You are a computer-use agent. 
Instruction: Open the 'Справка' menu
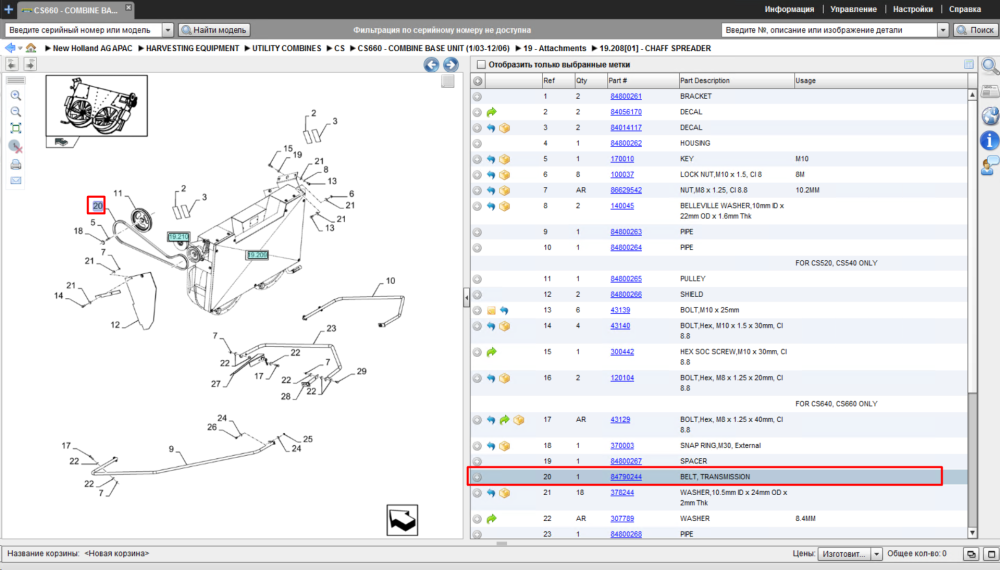[x=965, y=10]
